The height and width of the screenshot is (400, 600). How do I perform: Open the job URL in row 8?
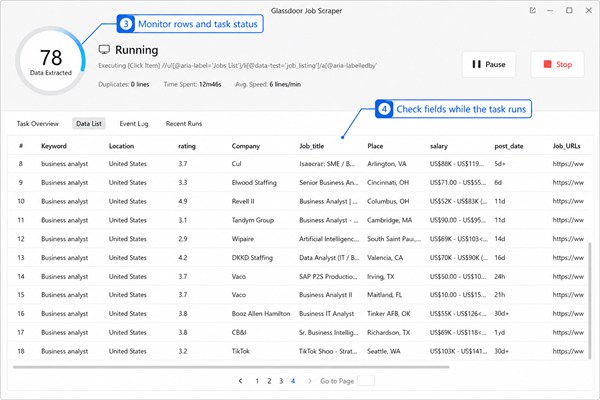568,164
